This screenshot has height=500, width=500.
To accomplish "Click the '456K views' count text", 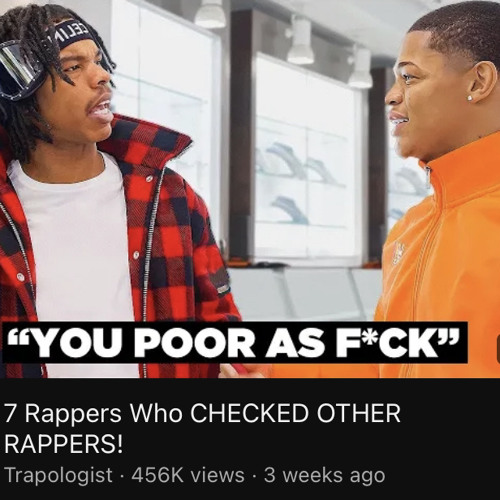I will [x=188, y=475].
